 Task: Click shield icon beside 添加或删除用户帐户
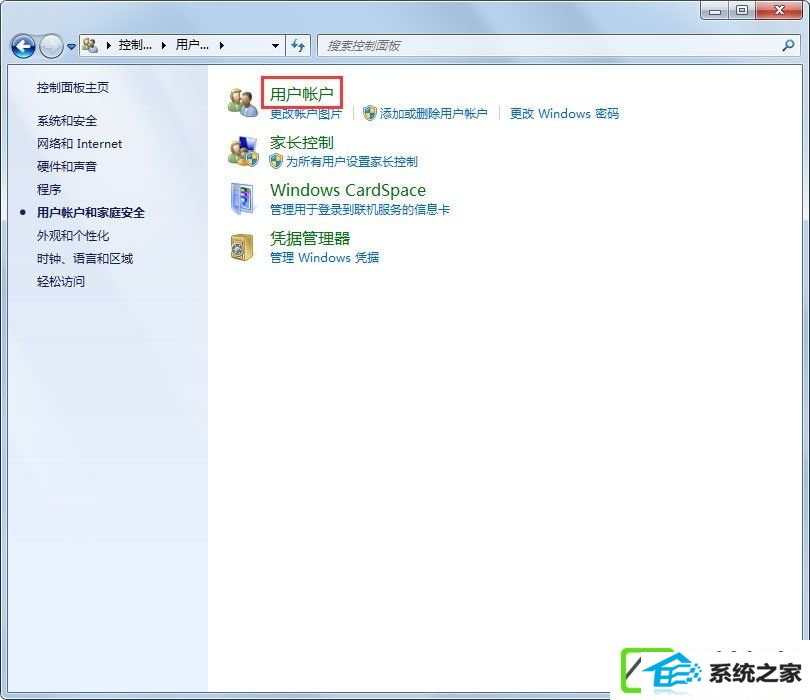369,113
